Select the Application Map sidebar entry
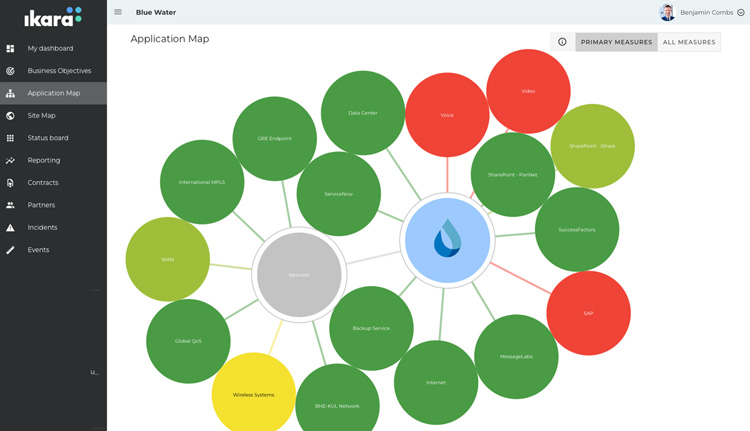 (54, 93)
